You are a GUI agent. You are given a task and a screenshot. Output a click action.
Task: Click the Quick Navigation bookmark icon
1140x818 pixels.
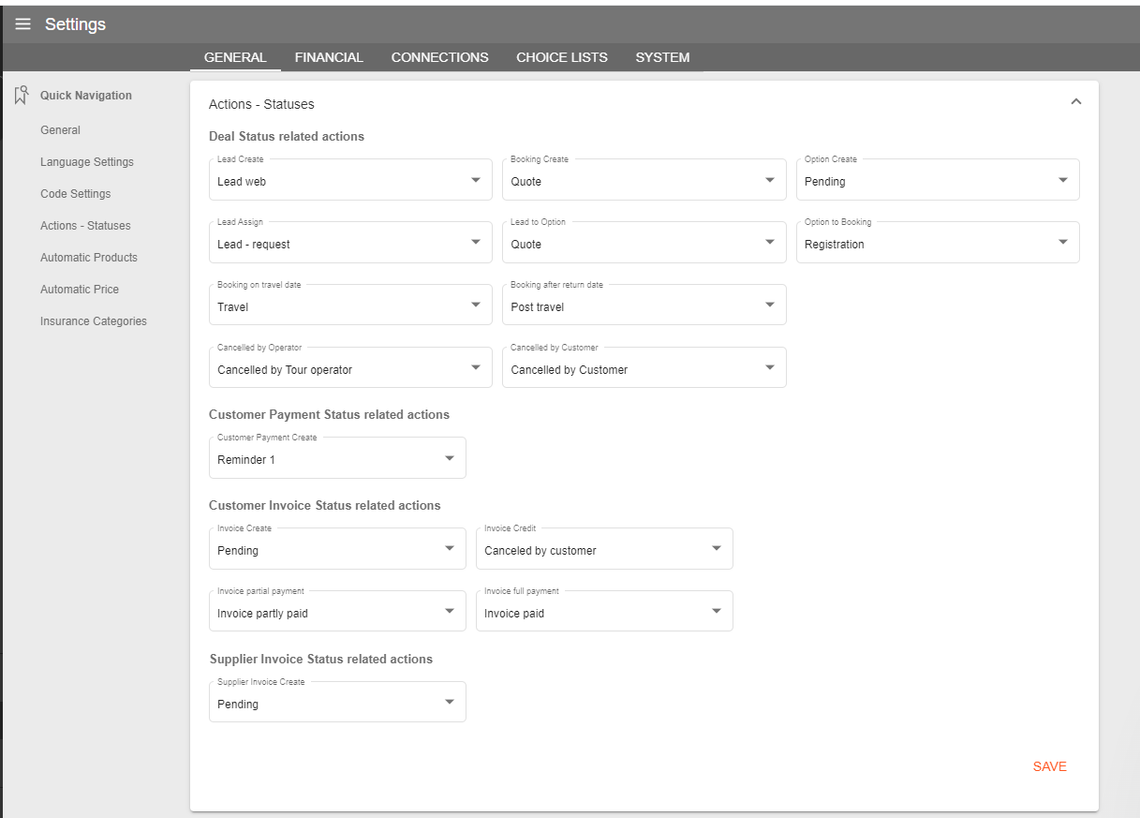(21, 95)
